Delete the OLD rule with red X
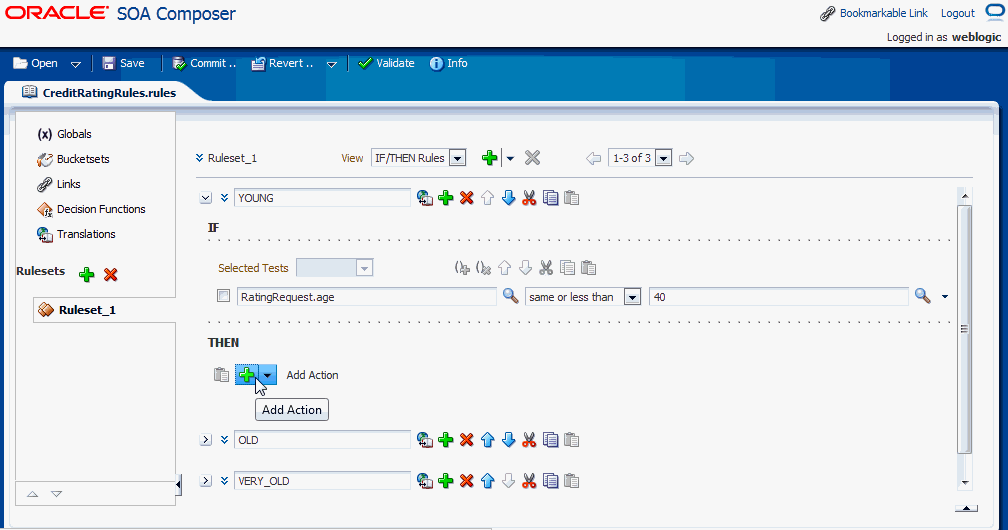This screenshot has height=530, width=1008. pyautogui.click(x=467, y=440)
